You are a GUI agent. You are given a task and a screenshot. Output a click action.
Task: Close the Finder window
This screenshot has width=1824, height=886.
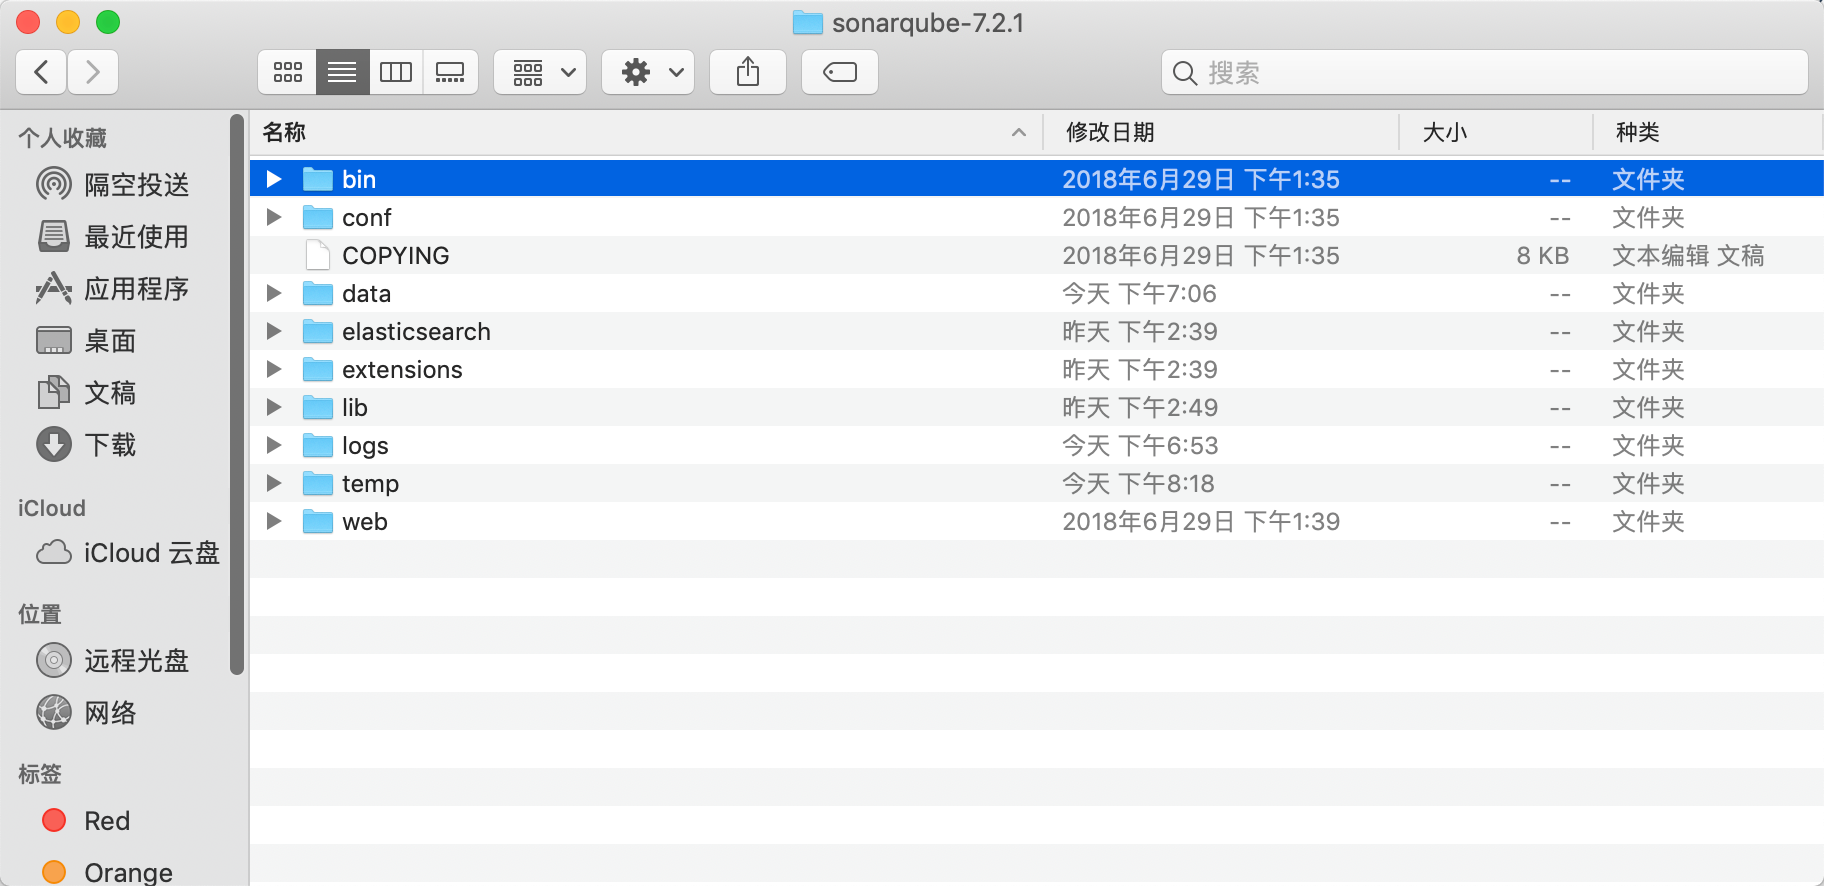coord(28,22)
